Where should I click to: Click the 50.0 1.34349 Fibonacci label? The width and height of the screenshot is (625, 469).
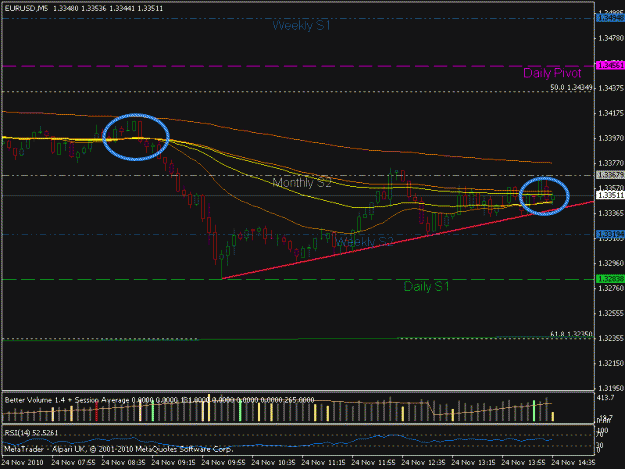tap(571, 87)
